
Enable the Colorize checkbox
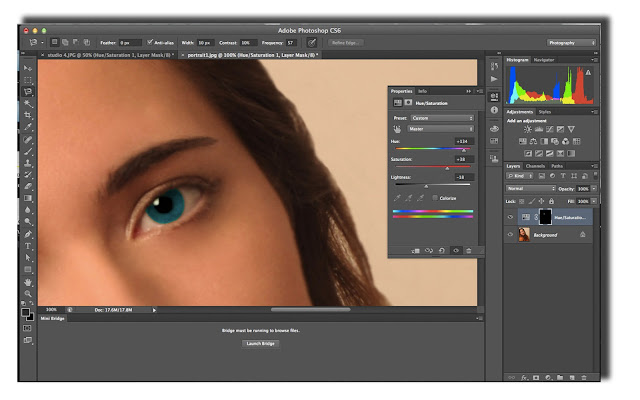(435, 198)
